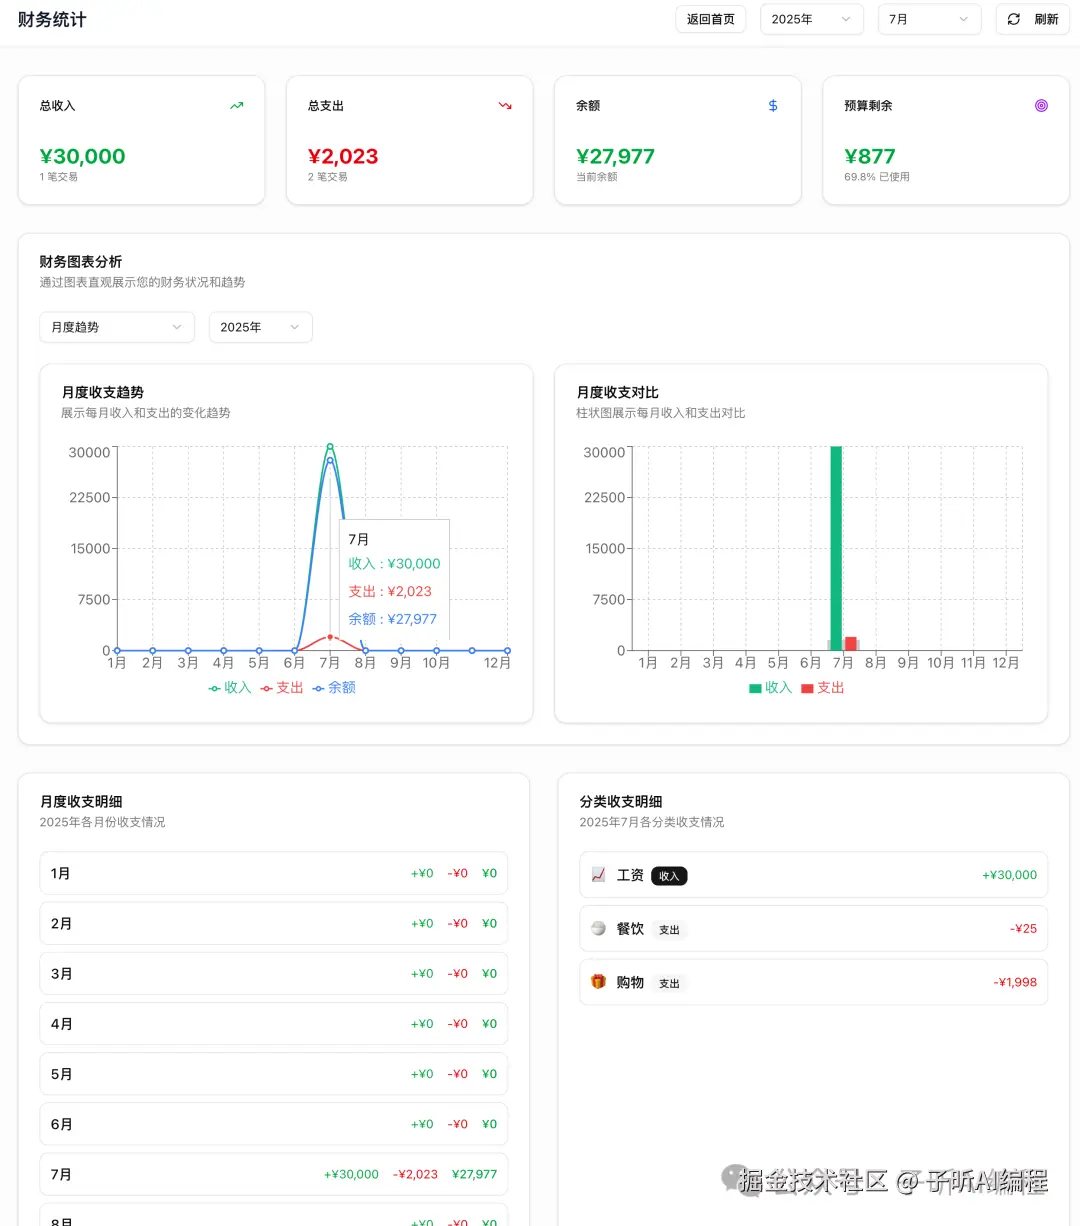Click the 刷新 button
This screenshot has width=1080, height=1226.
[1033, 19]
